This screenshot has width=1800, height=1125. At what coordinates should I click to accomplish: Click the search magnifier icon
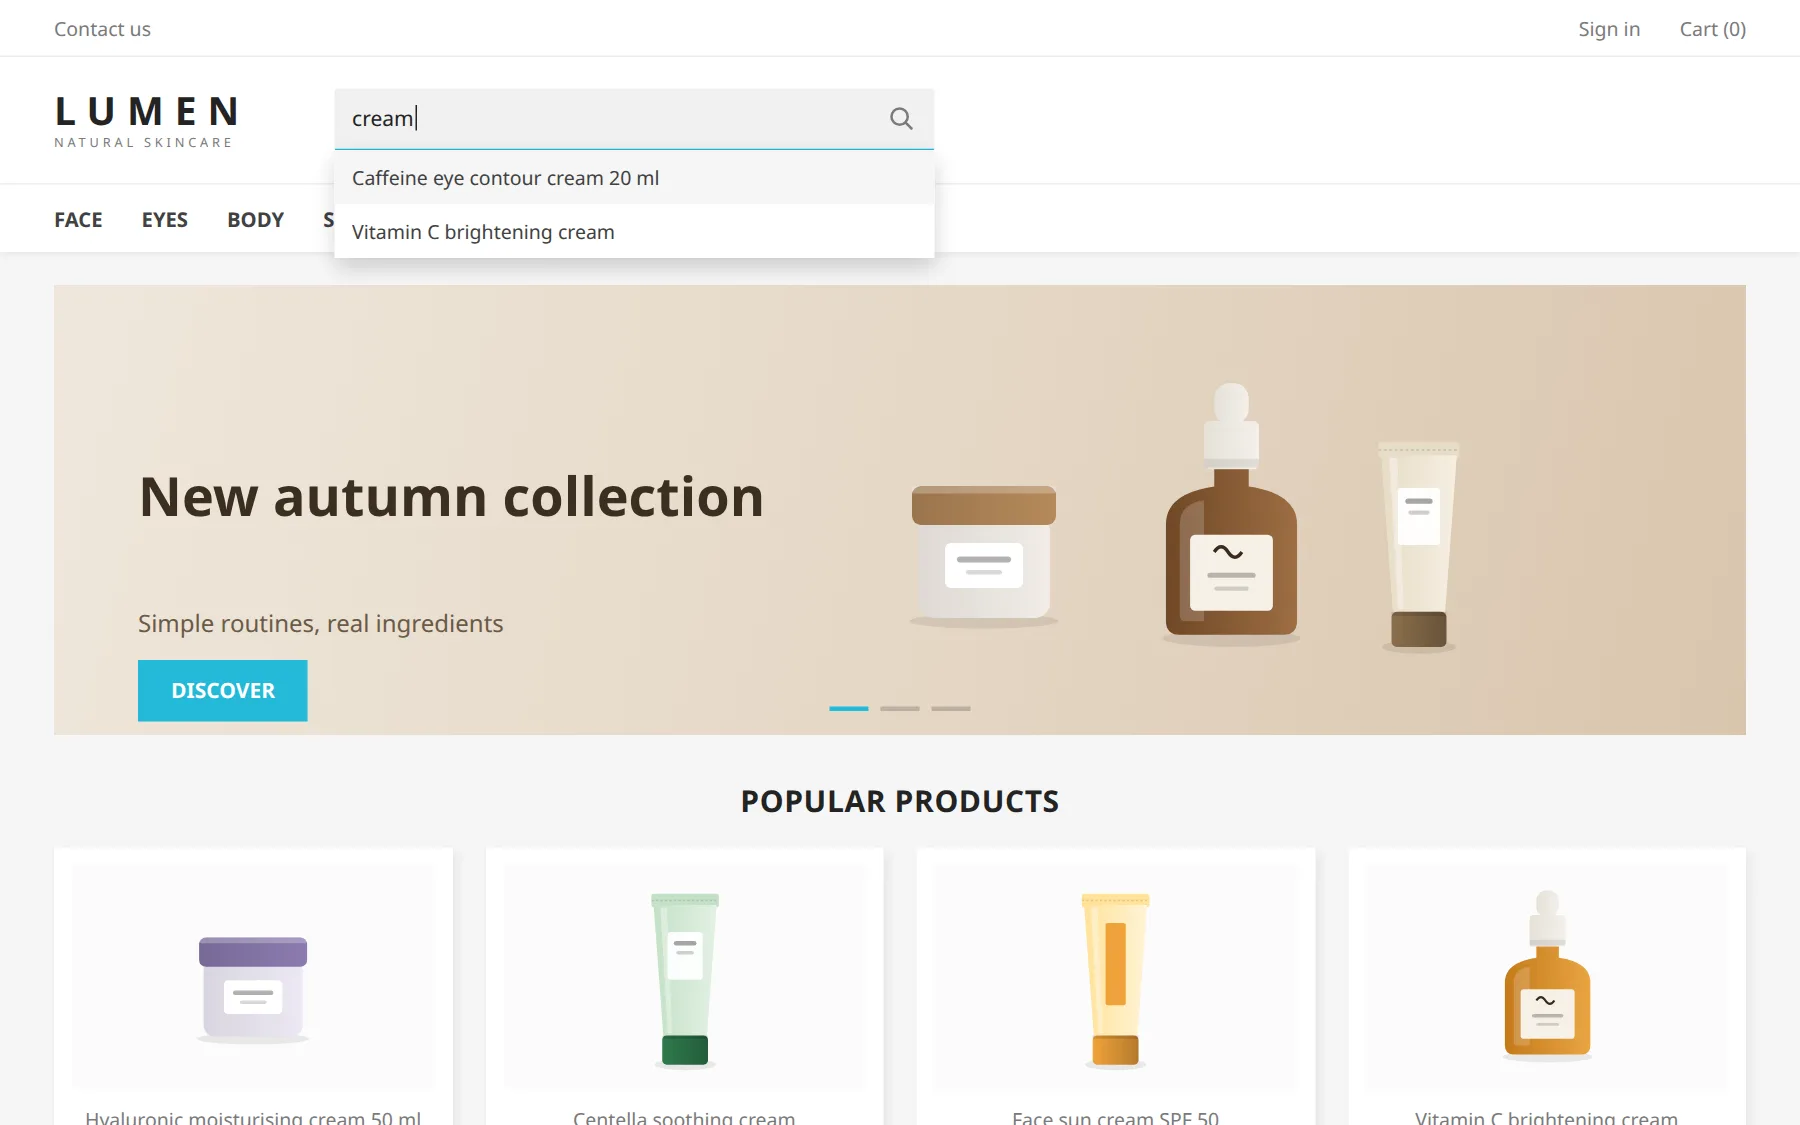click(901, 119)
